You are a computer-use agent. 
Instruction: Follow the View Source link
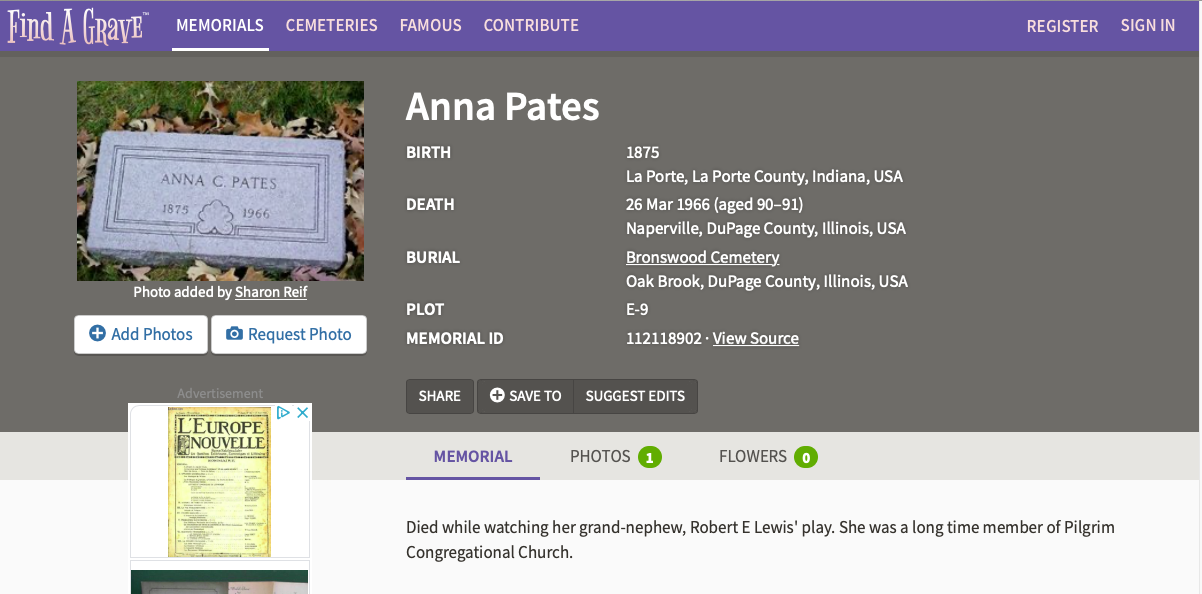(755, 338)
